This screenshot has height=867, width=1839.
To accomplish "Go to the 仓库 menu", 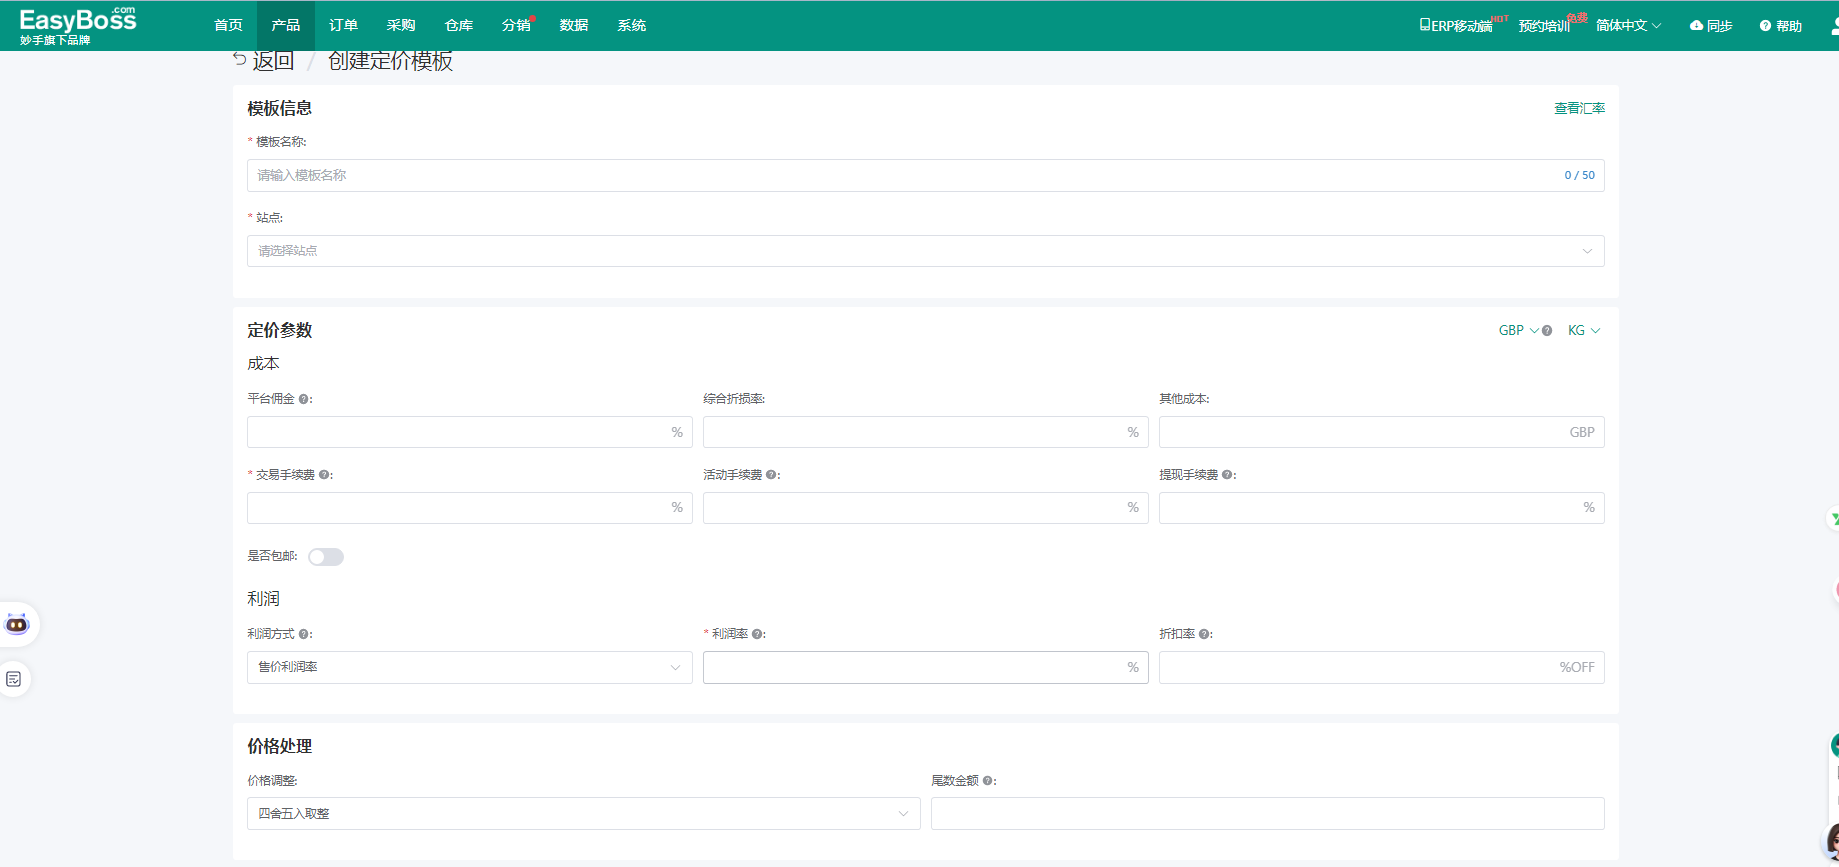I will tap(459, 25).
